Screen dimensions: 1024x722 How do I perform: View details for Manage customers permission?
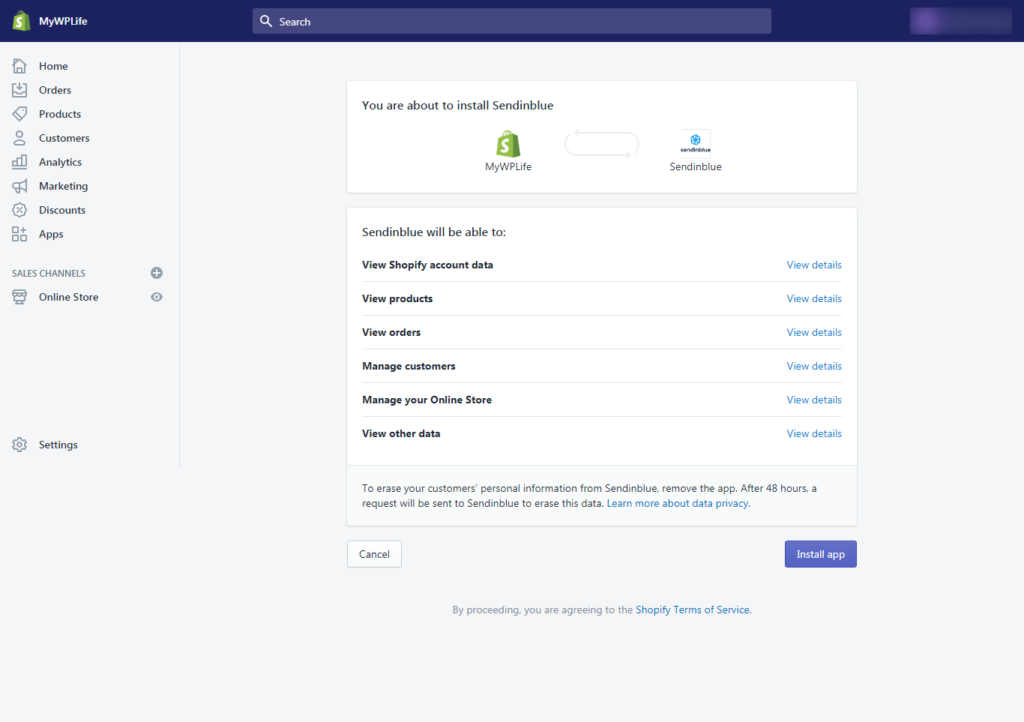pyautogui.click(x=814, y=366)
